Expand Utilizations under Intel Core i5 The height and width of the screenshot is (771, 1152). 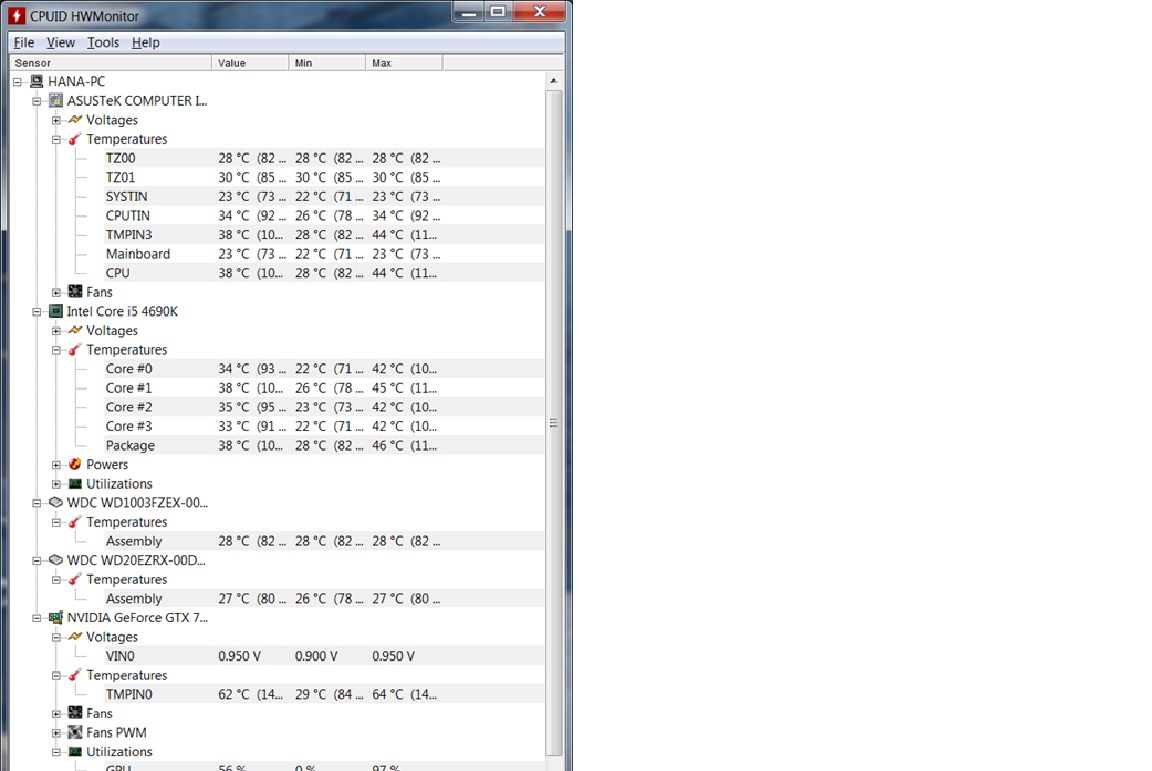(56, 484)
